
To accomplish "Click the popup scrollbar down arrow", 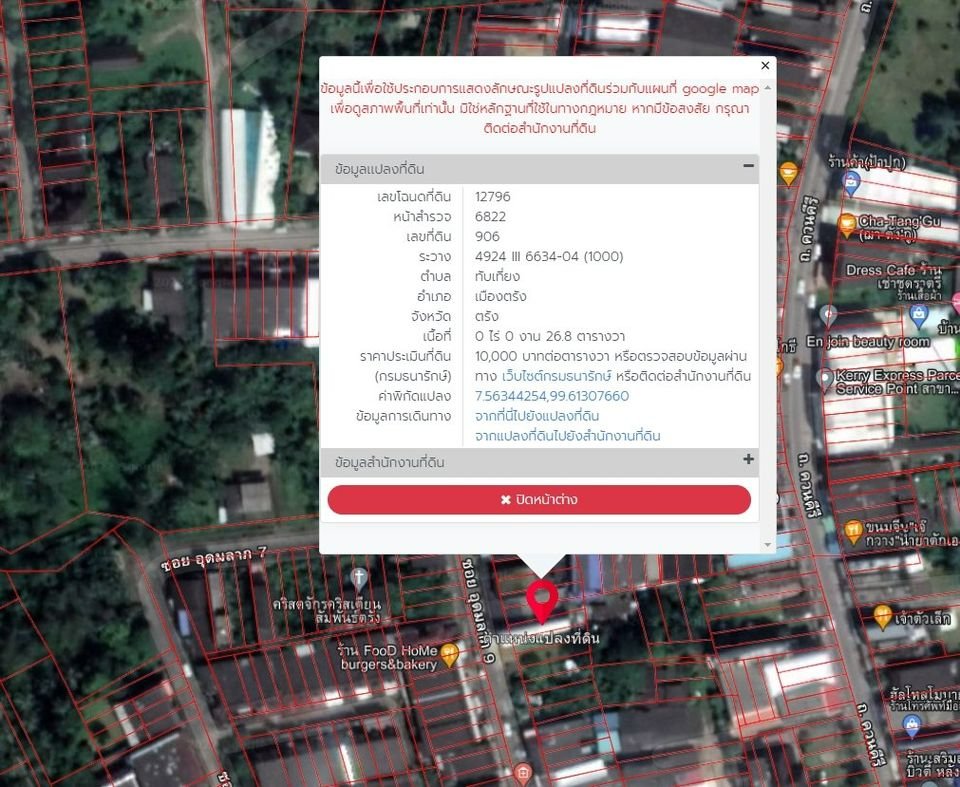I will tap(768, 545).
